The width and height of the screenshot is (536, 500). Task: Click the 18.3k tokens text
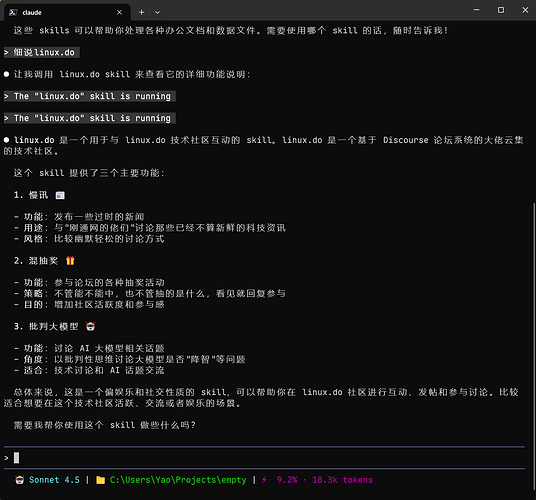tap(342, 480)
